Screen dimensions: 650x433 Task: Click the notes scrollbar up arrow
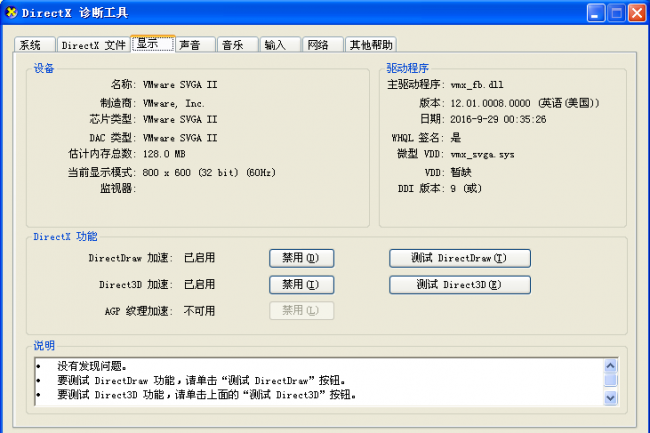pos(610,366)
